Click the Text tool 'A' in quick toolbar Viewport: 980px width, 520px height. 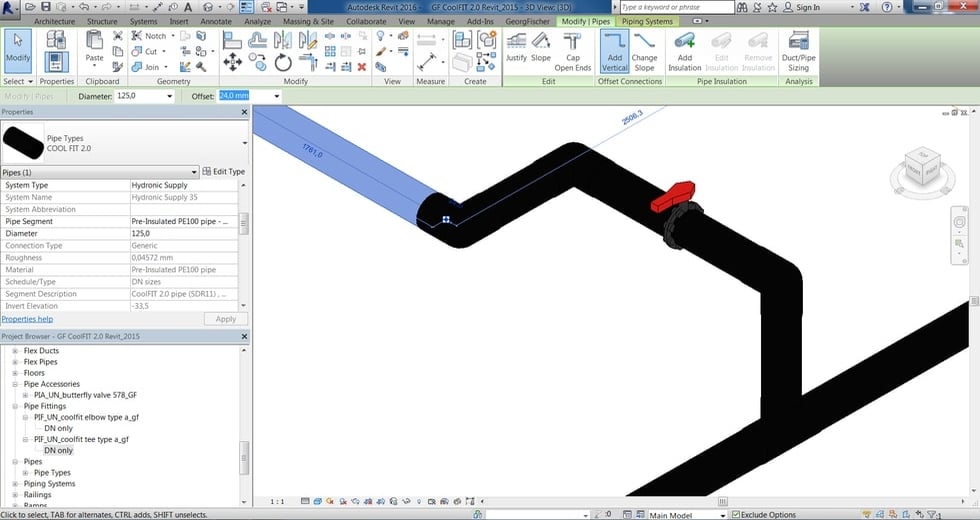pyautogui.click(x=190, y=7)
